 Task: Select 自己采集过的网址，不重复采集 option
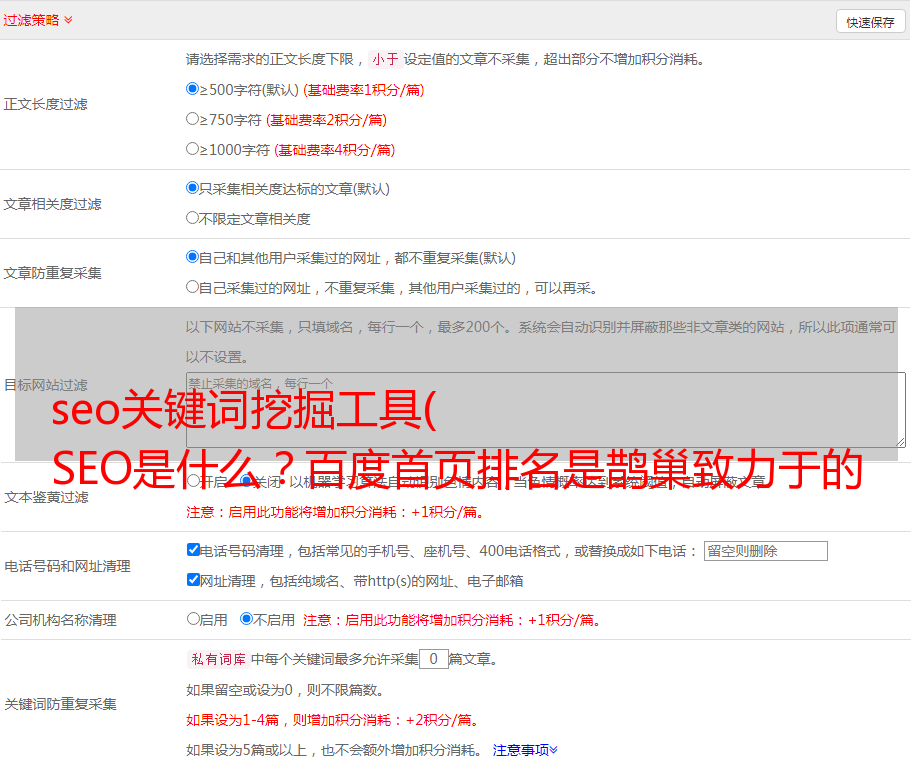193,287
